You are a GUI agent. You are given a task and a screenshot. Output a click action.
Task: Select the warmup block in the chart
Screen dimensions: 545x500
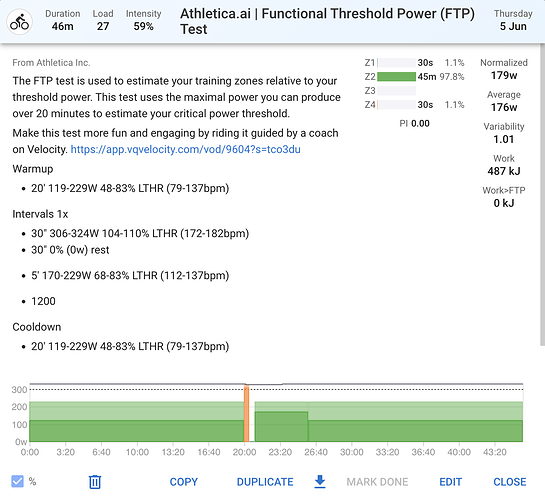[136, 431]
